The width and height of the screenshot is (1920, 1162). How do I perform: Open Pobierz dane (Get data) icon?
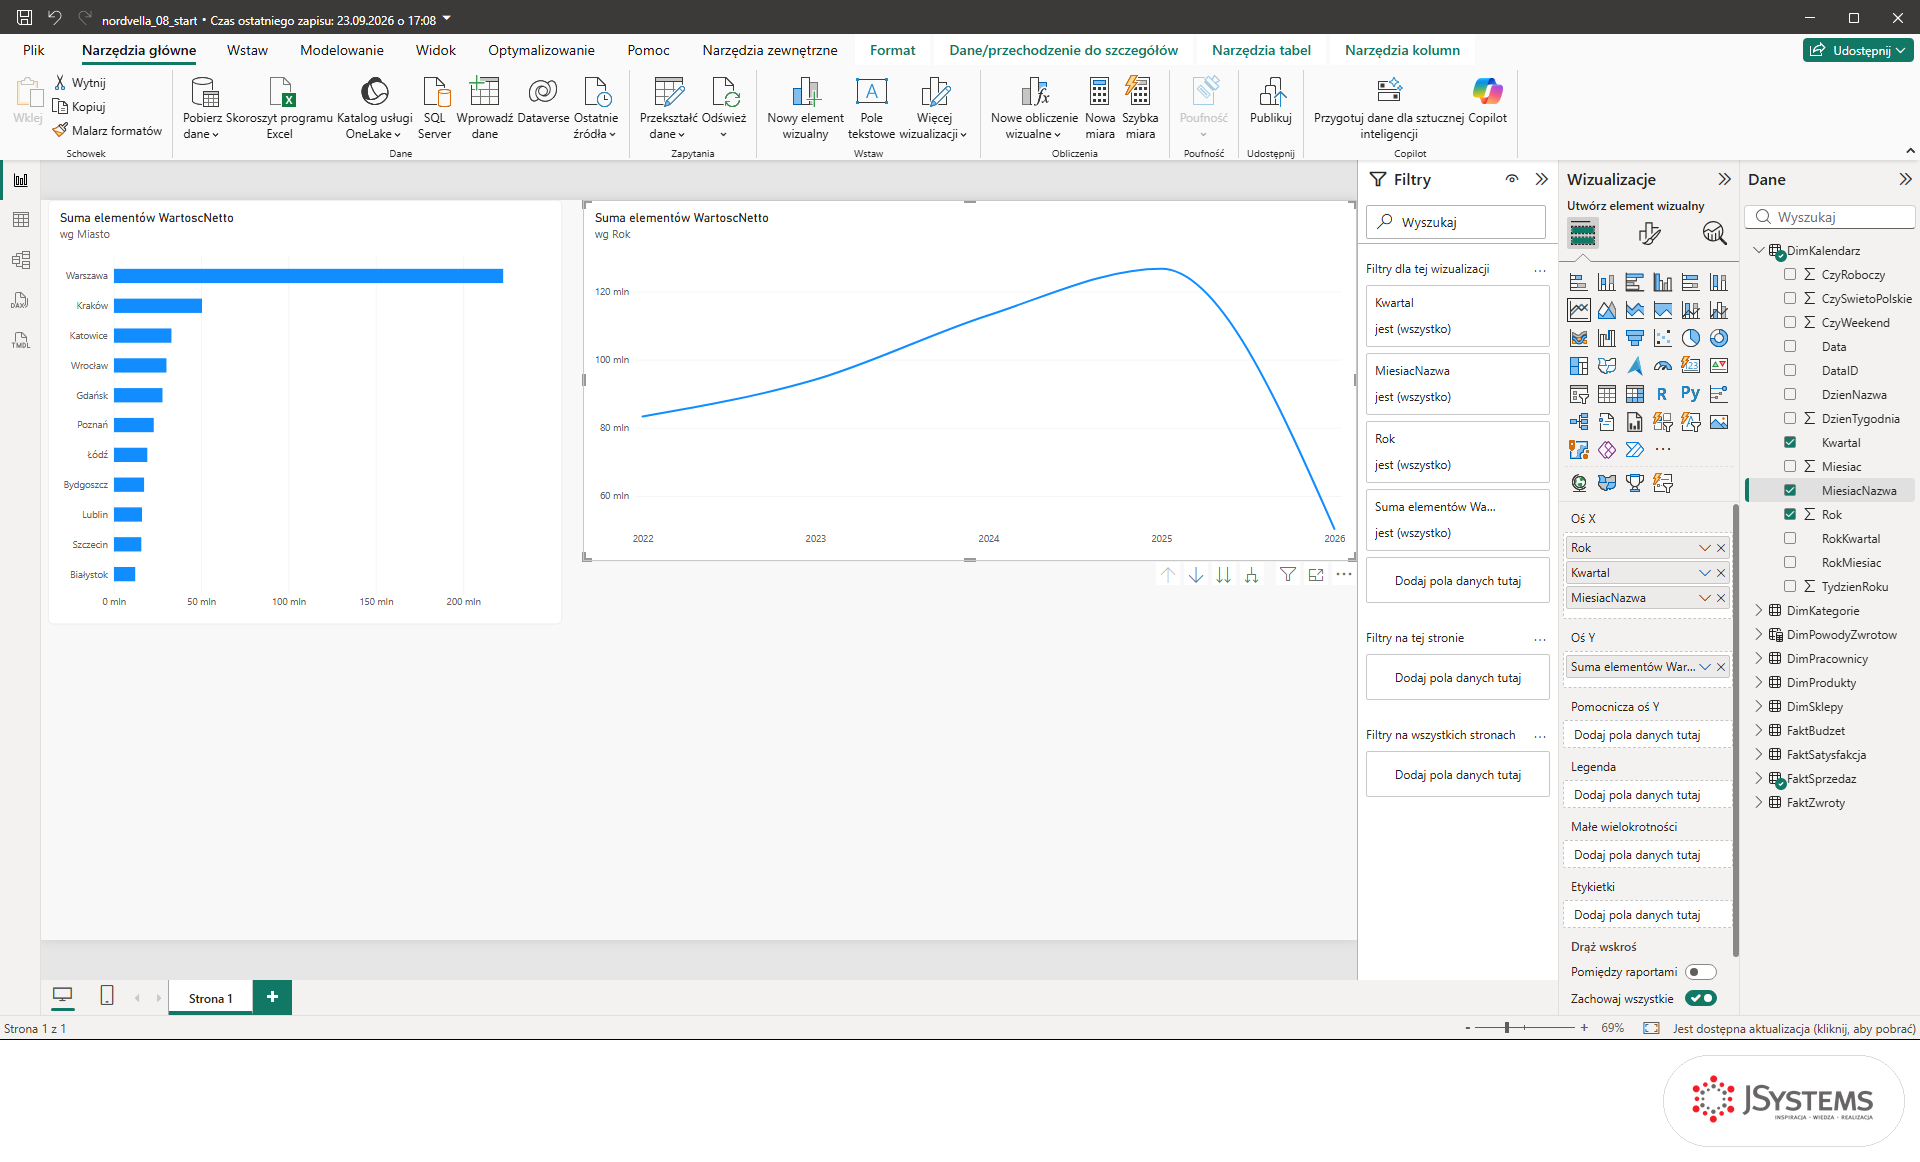[x=204, y=93]
